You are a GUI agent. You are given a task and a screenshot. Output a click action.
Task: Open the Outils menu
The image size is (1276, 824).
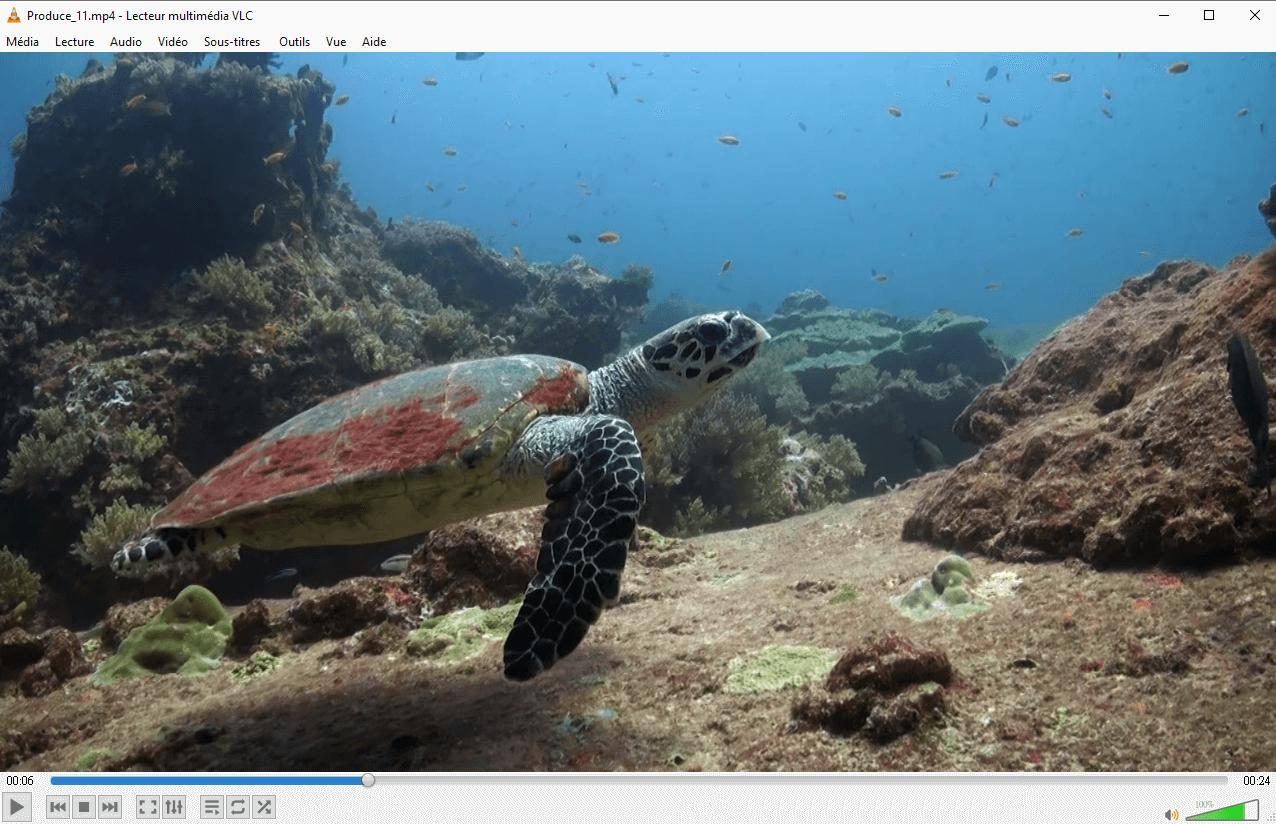point(294,42)
